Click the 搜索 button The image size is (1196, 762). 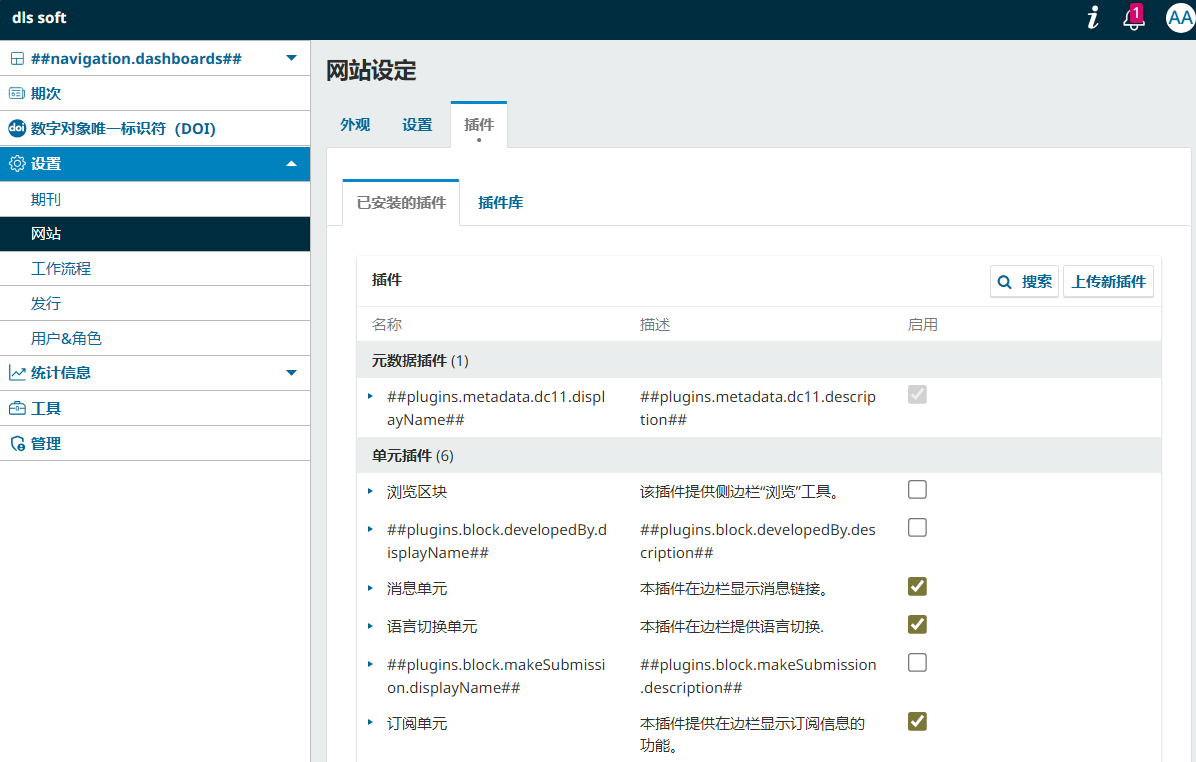point(1024,282)
